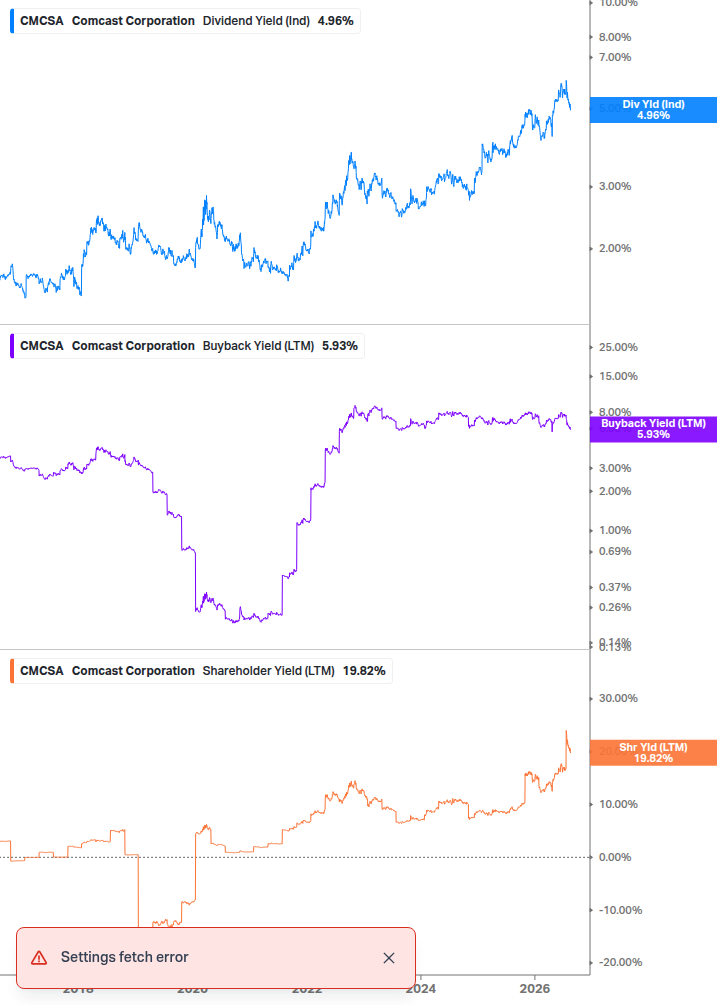Click the 0.26% label on the buyback yield axis
This screenshot has width=717, height=1005.
[x=615, y=607]
